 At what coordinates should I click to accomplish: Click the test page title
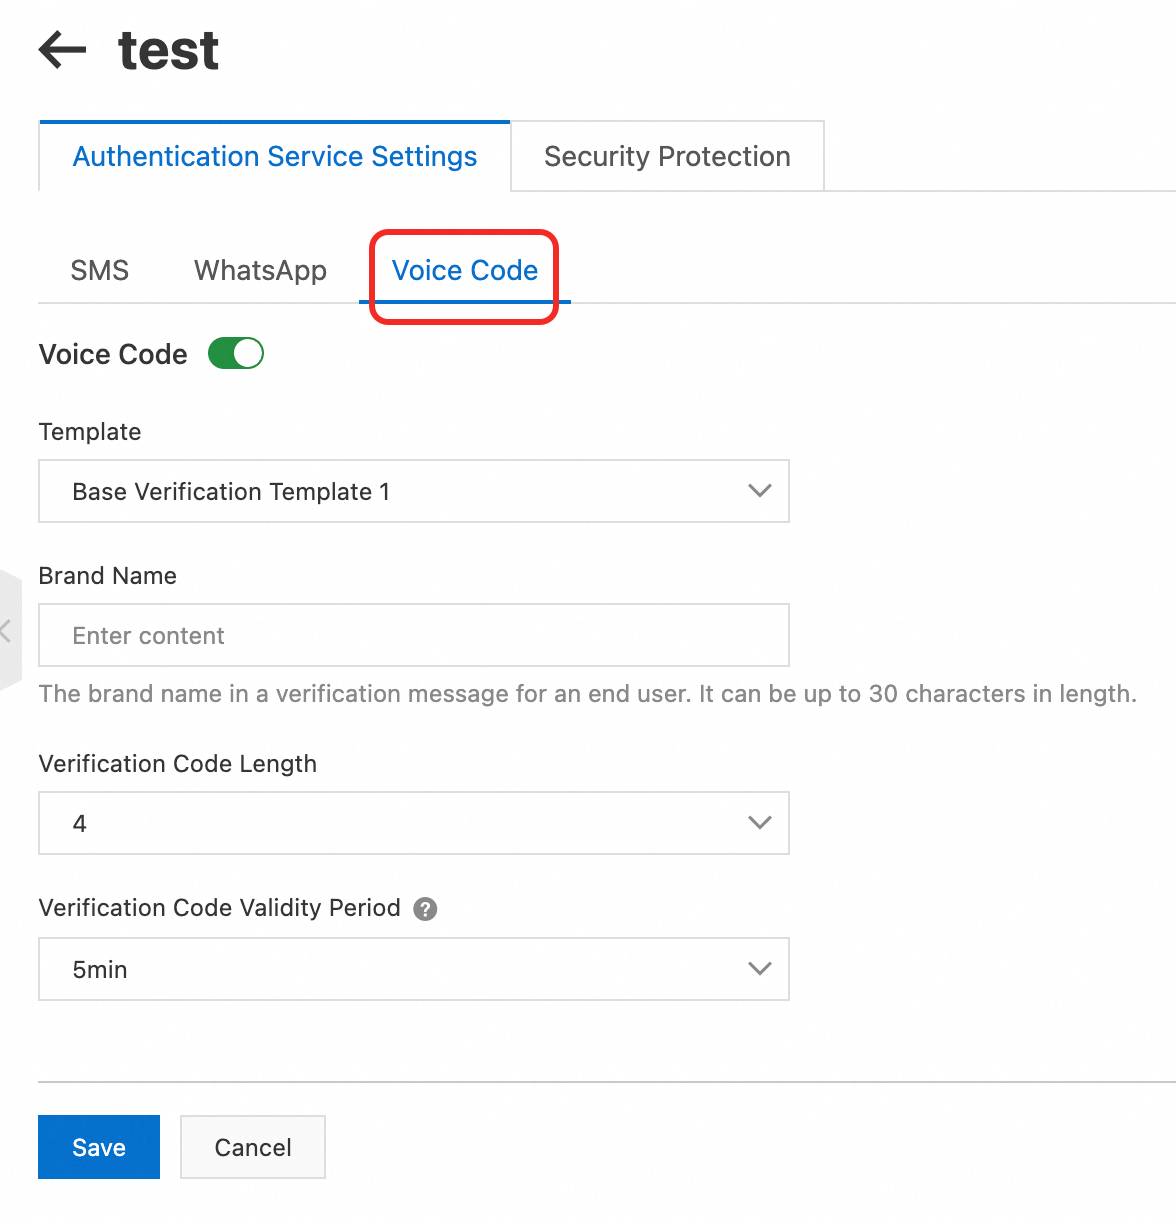168,50
